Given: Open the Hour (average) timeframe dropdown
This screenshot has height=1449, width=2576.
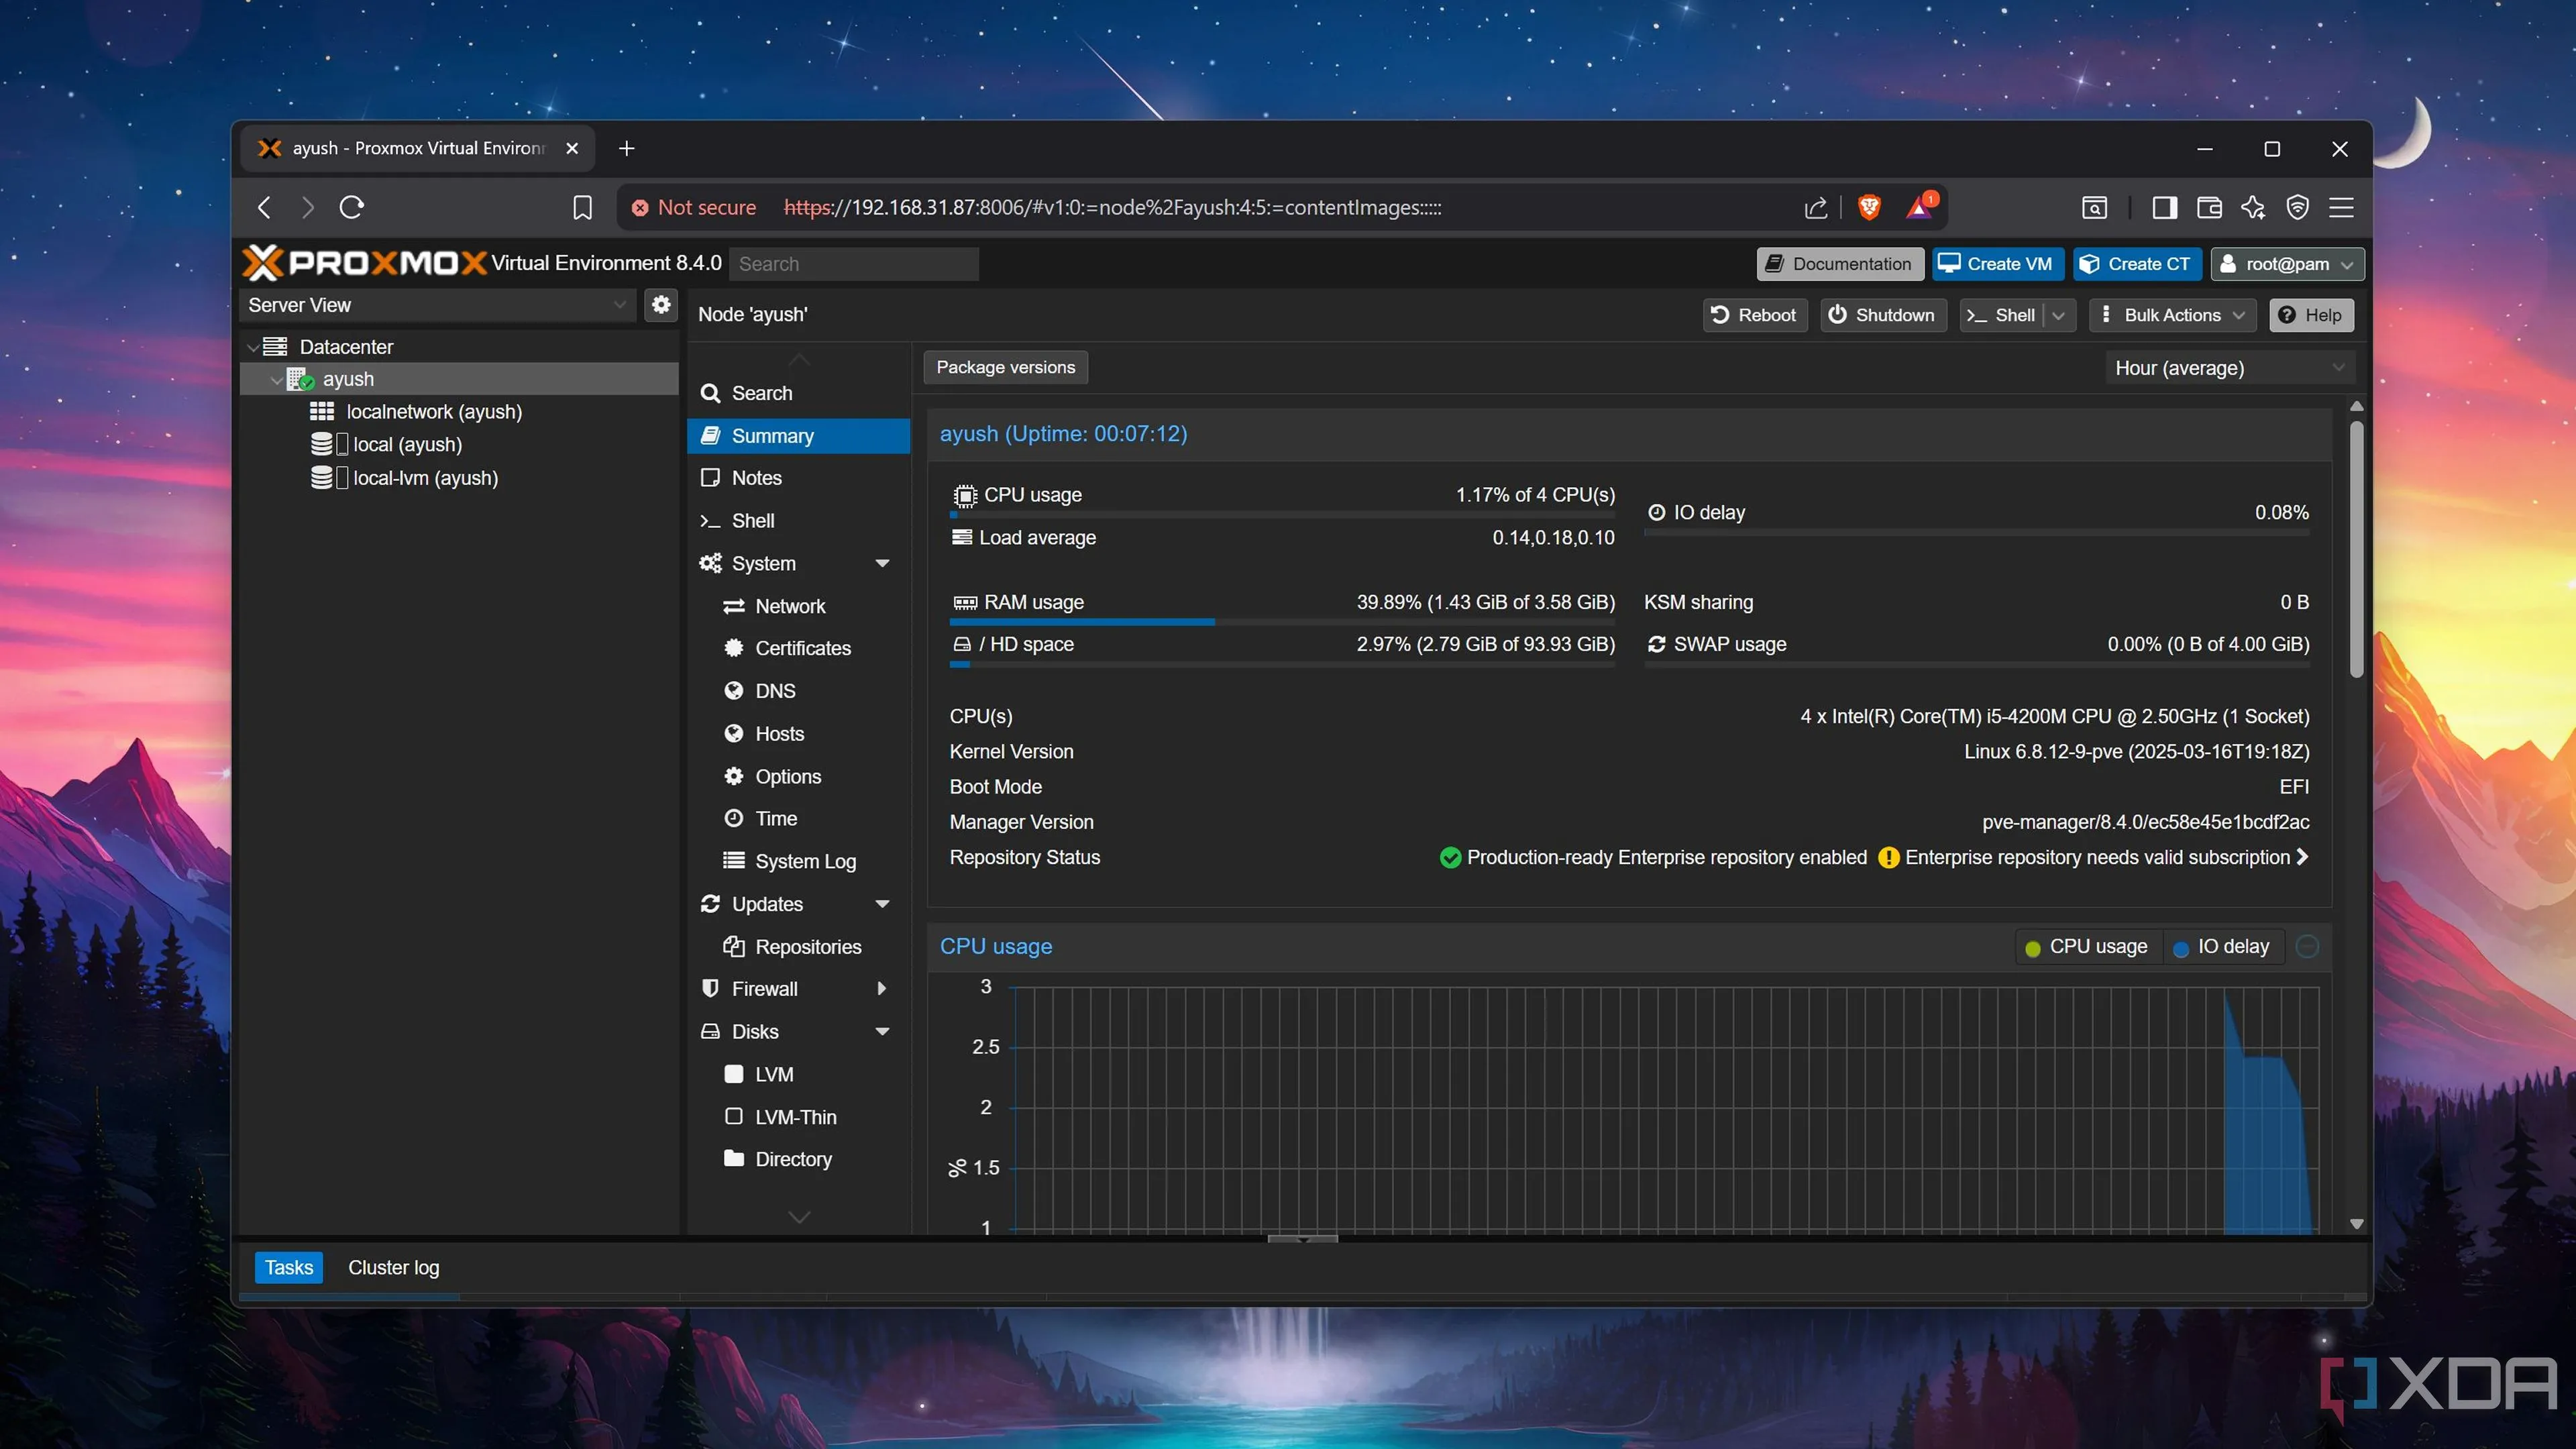Looking at the screenshot, I should point(2229,368).
